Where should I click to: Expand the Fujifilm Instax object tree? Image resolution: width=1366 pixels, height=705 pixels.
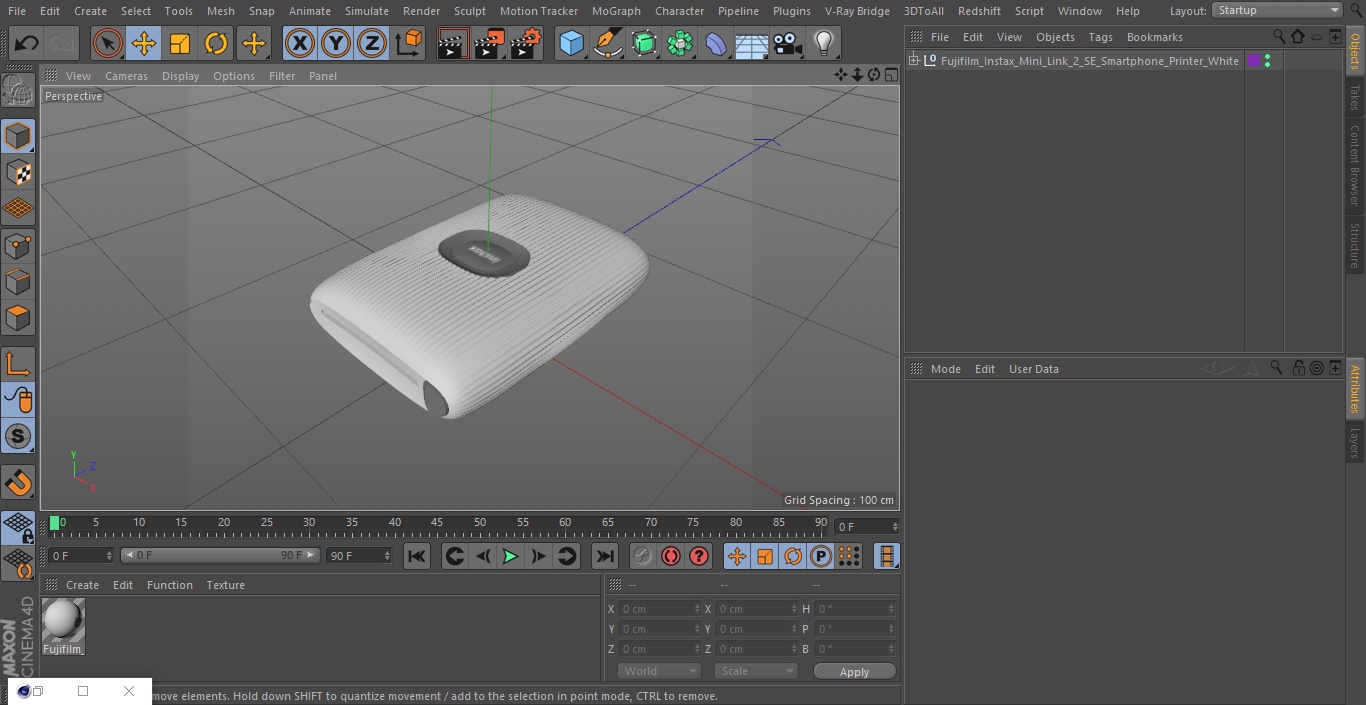[913, 61]
